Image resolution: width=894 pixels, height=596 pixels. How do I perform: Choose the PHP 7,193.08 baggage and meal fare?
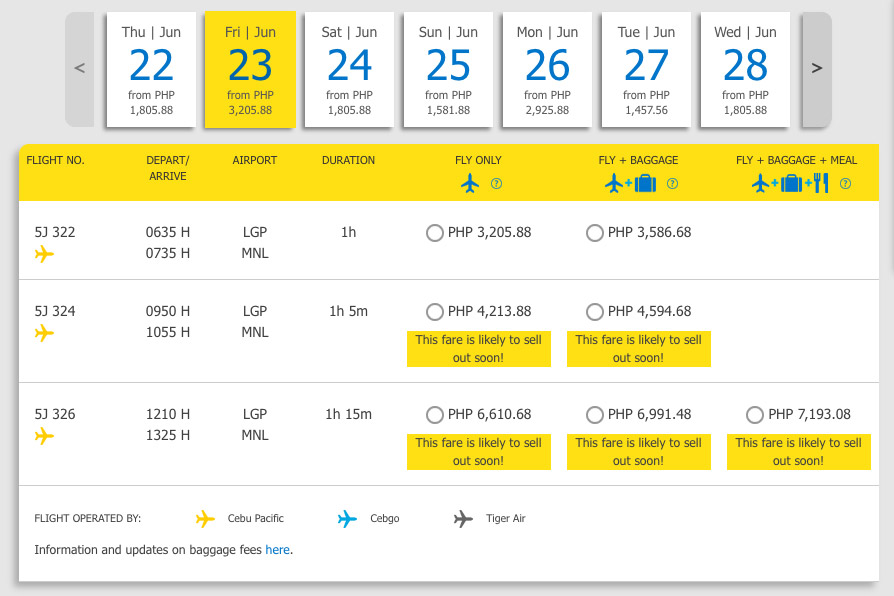755,415
